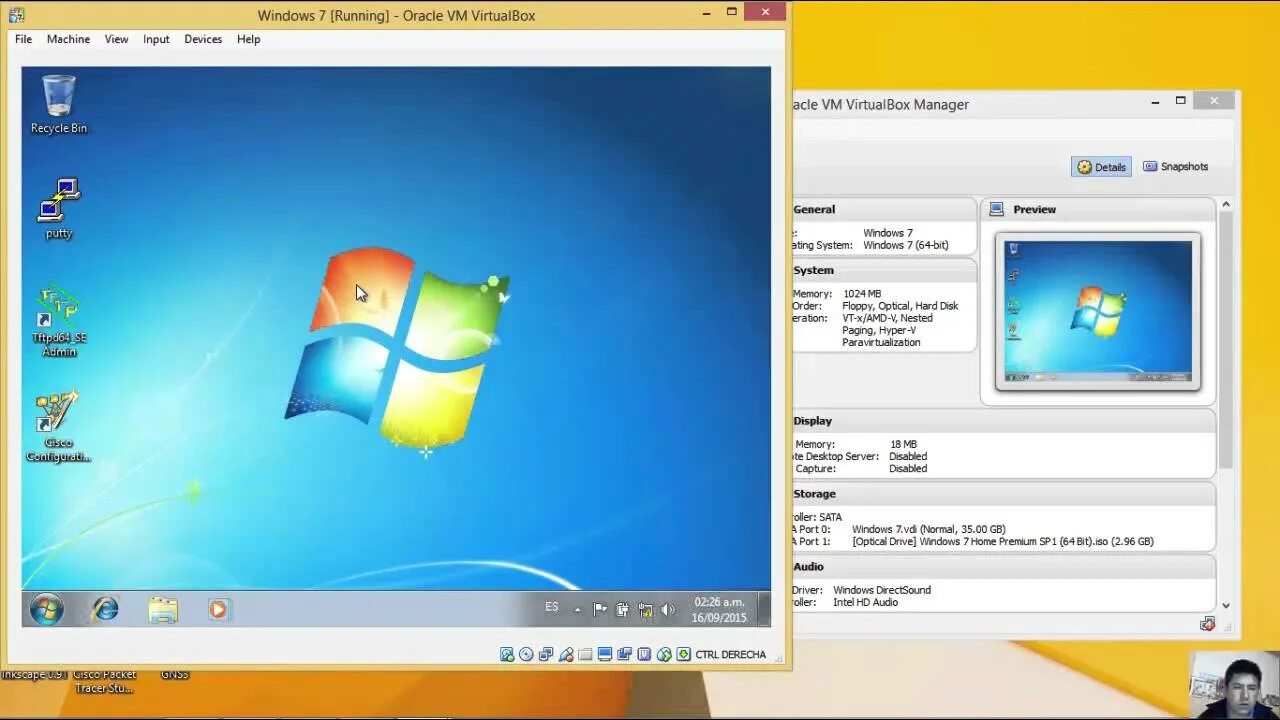Open the Machine menu

[x=68, y=39]
